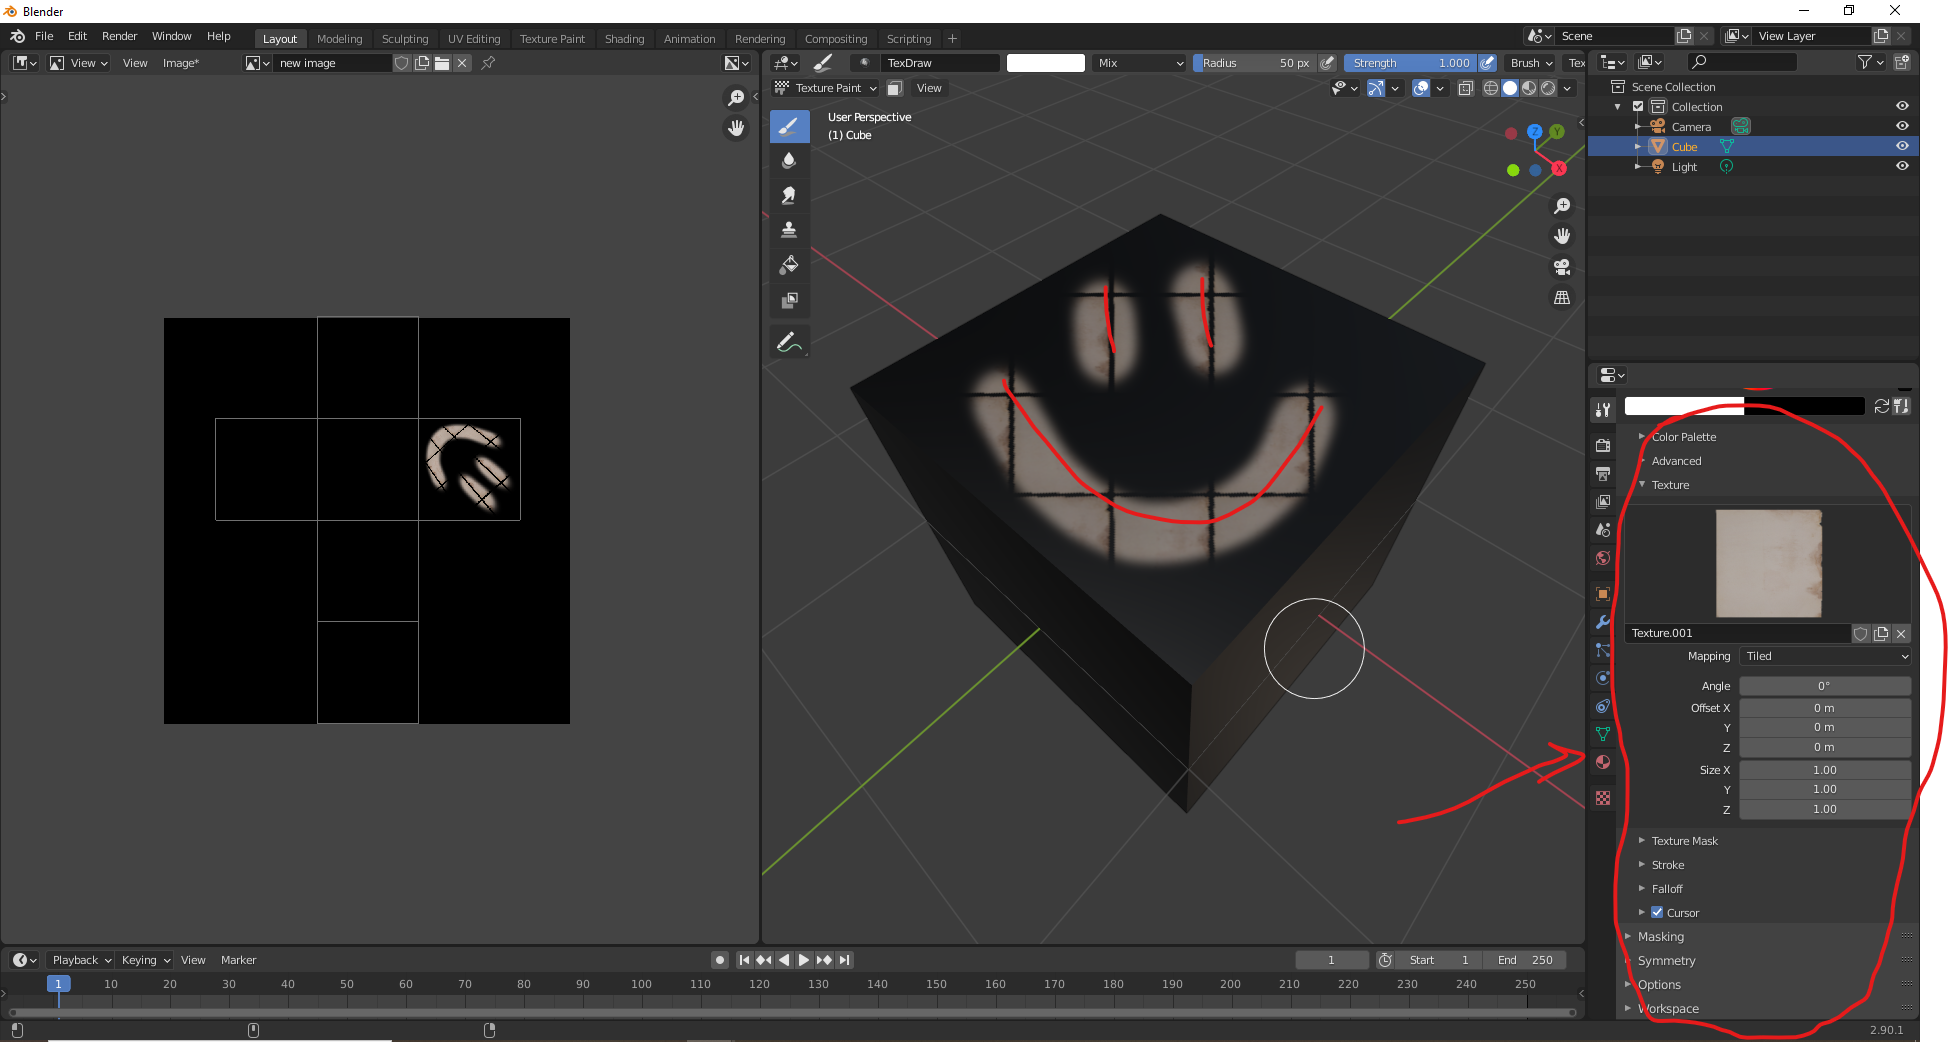Image resolution: width=1948 pixels, height=1042 pixels.
Task: Switch to the Texture Paint workspace tab
Action: (x=552, y=39)
